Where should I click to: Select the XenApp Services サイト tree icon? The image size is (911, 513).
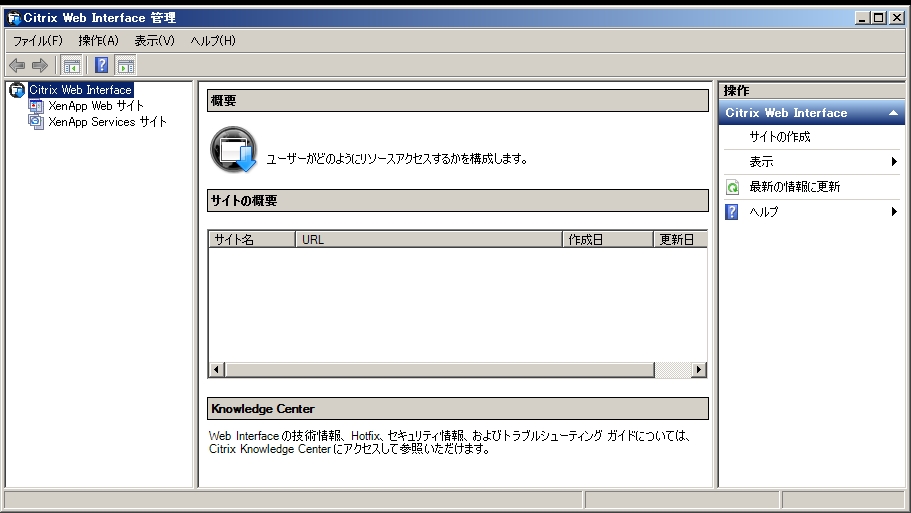[36, 122]
